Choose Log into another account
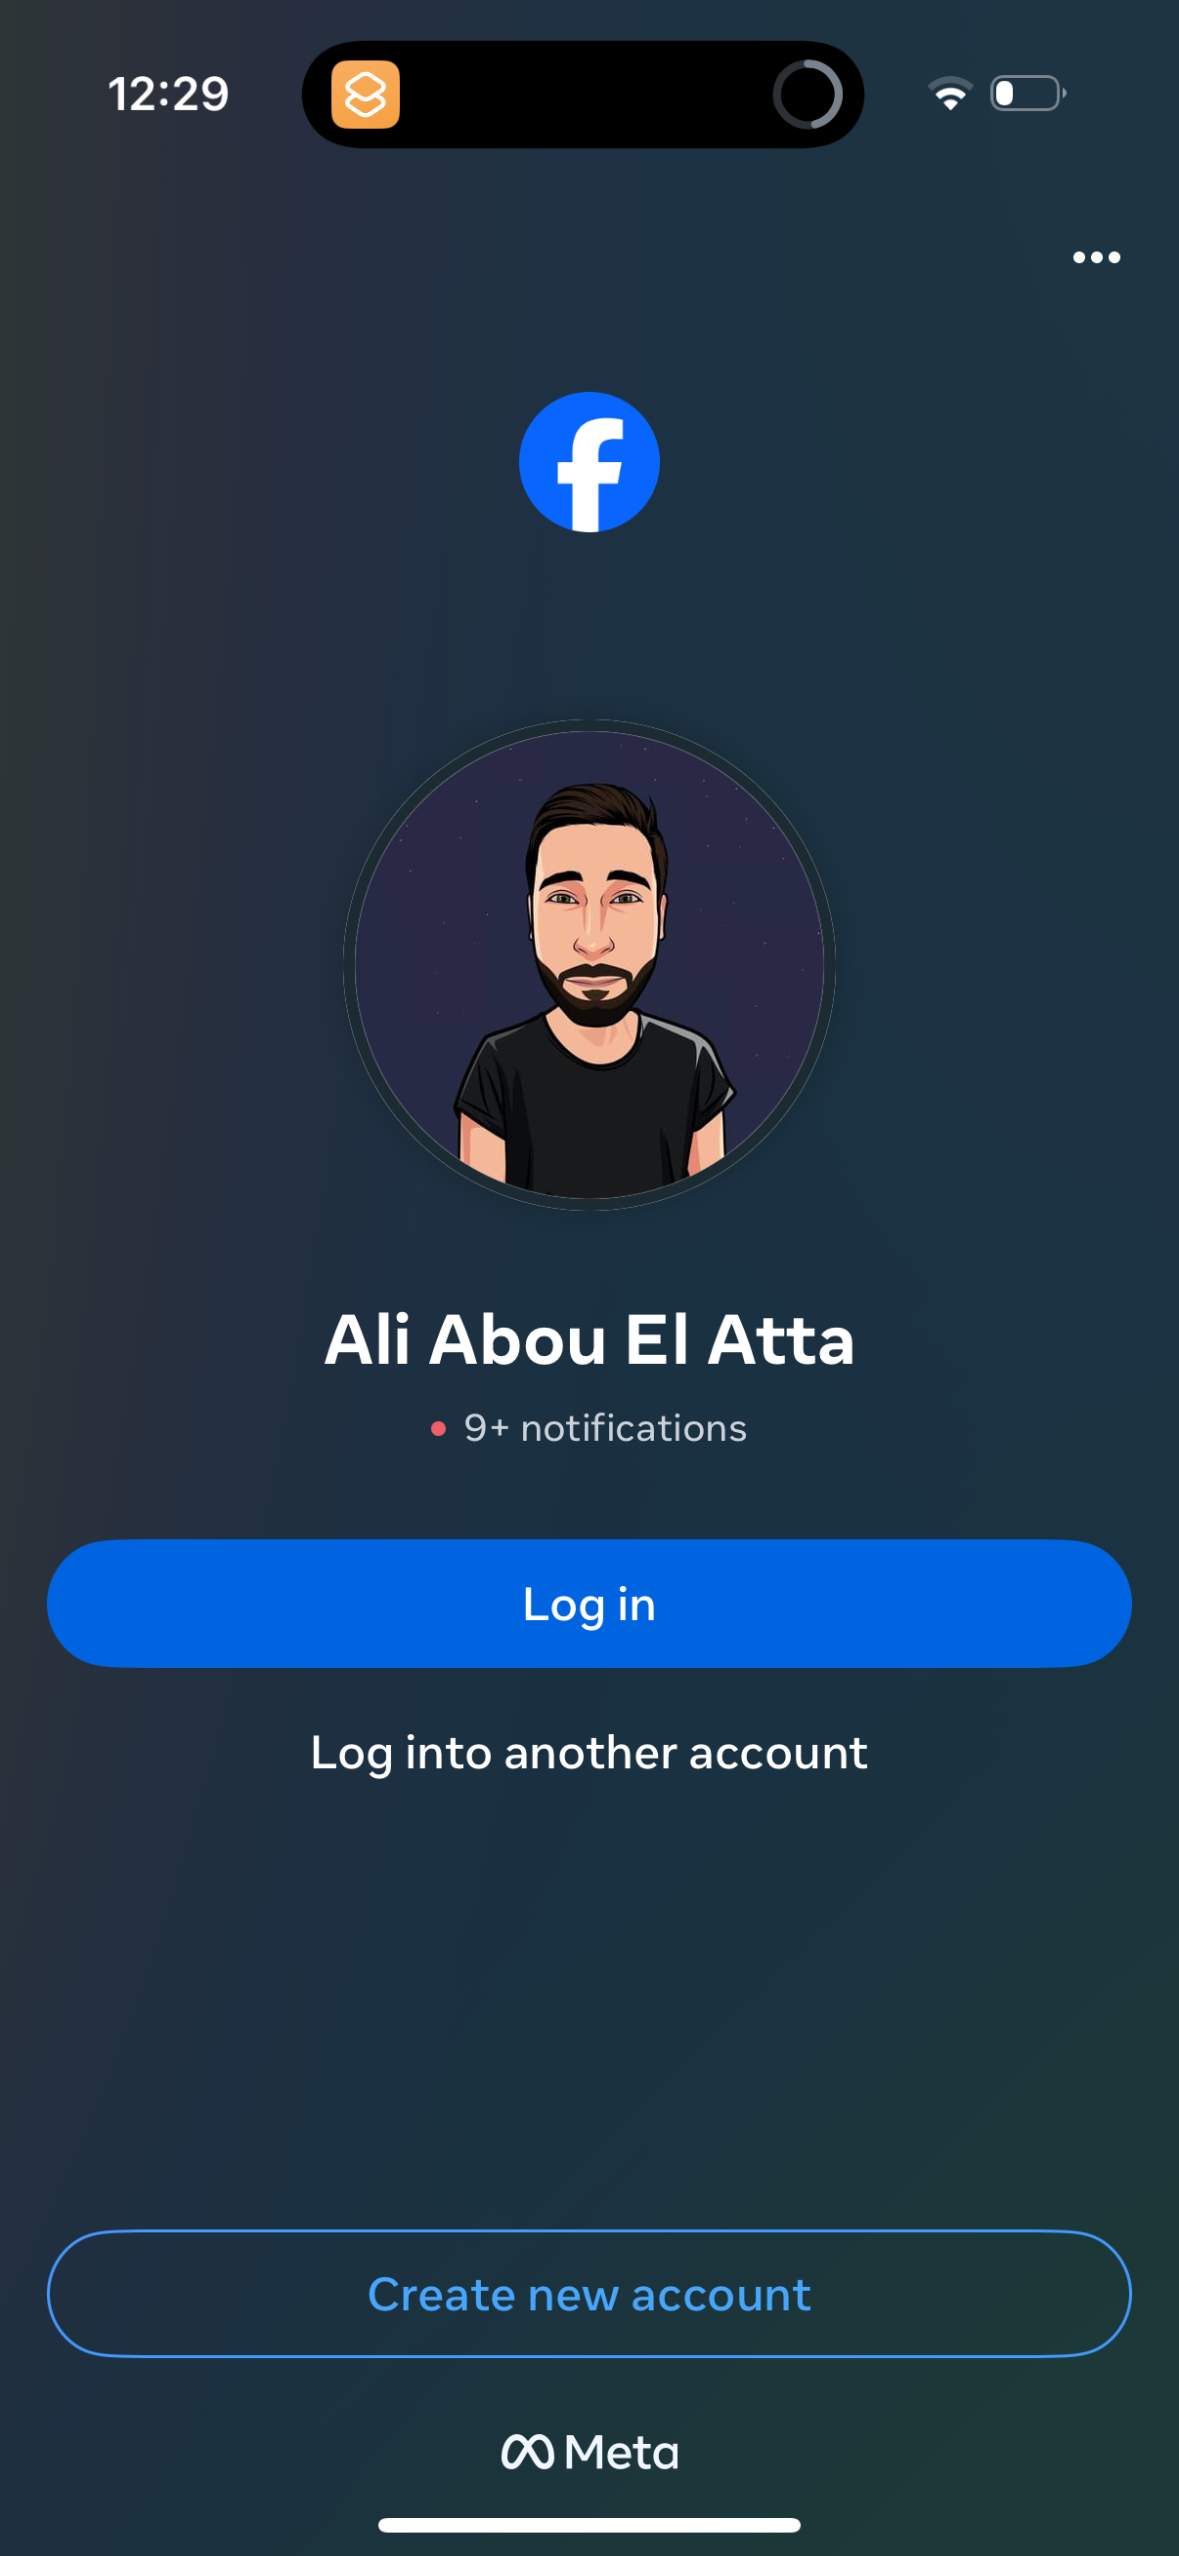Image resolution: width=1179 pixels, height=2556 pixels. point(589,1753)
